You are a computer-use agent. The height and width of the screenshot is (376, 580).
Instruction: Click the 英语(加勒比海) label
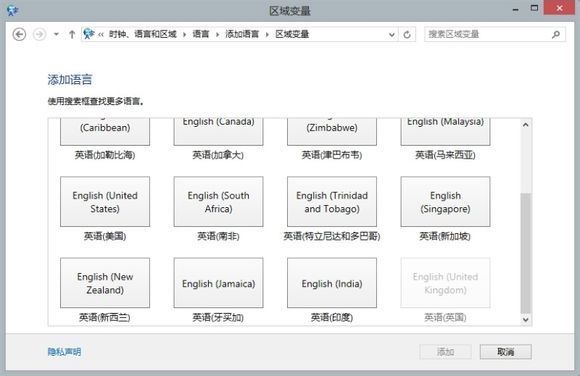pos(105,155)
